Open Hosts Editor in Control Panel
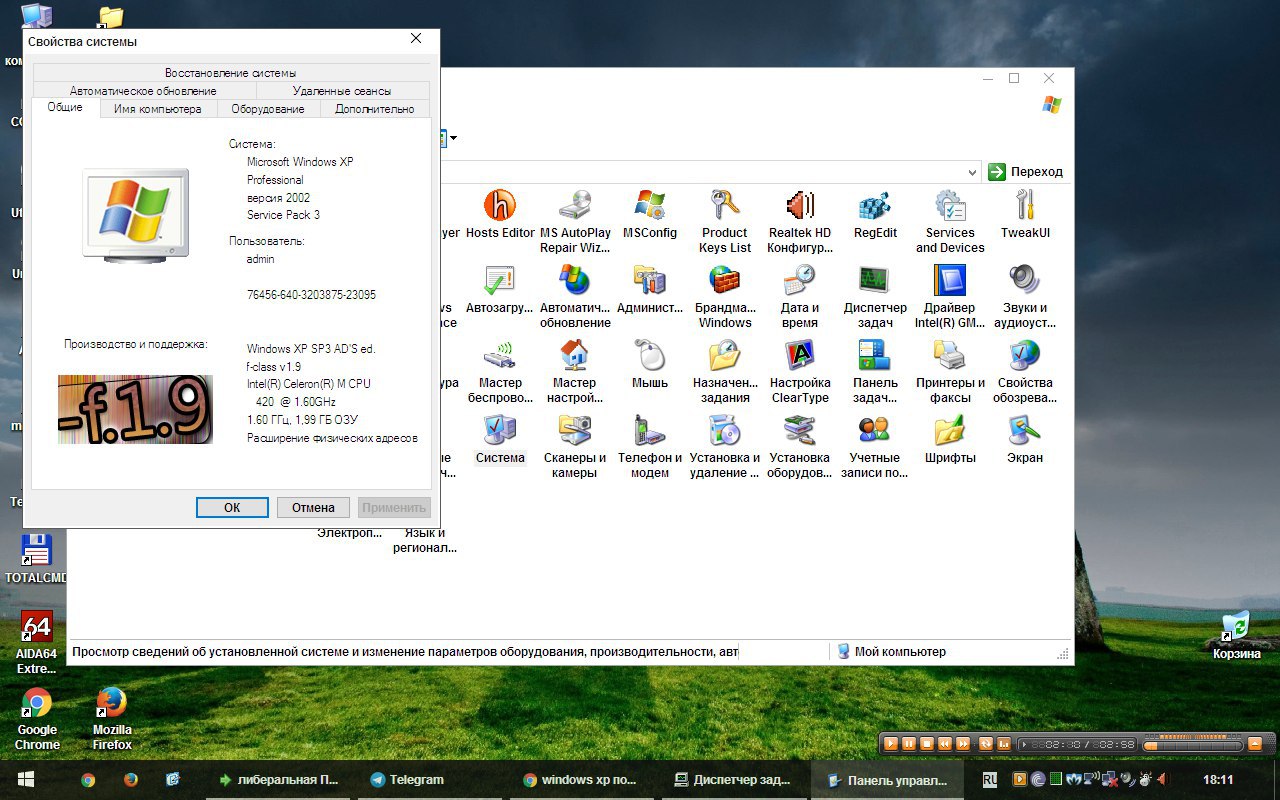The width and height of the screenshot is (1280, 800). [x=500, y=214]
